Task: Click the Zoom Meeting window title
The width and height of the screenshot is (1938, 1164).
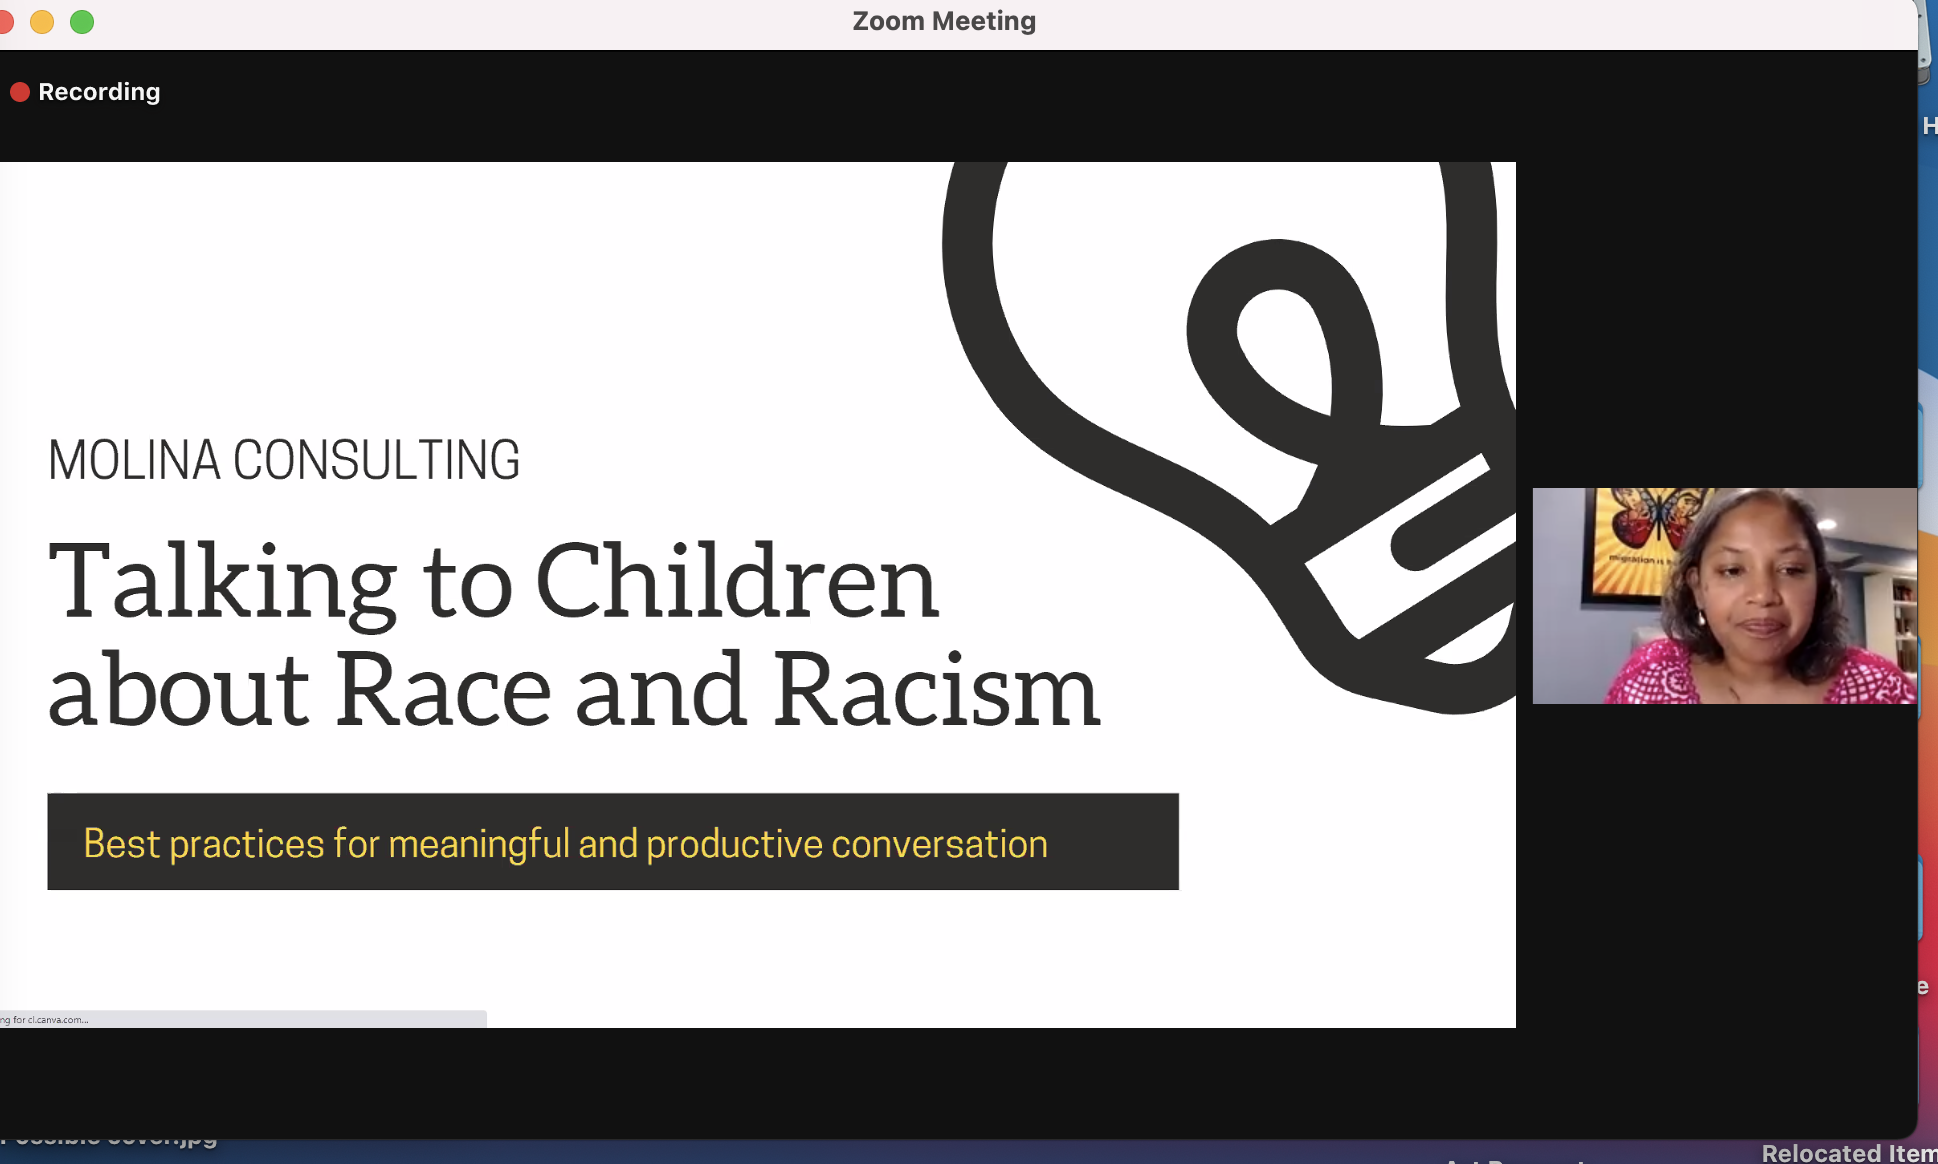Action: pos(943,21)
